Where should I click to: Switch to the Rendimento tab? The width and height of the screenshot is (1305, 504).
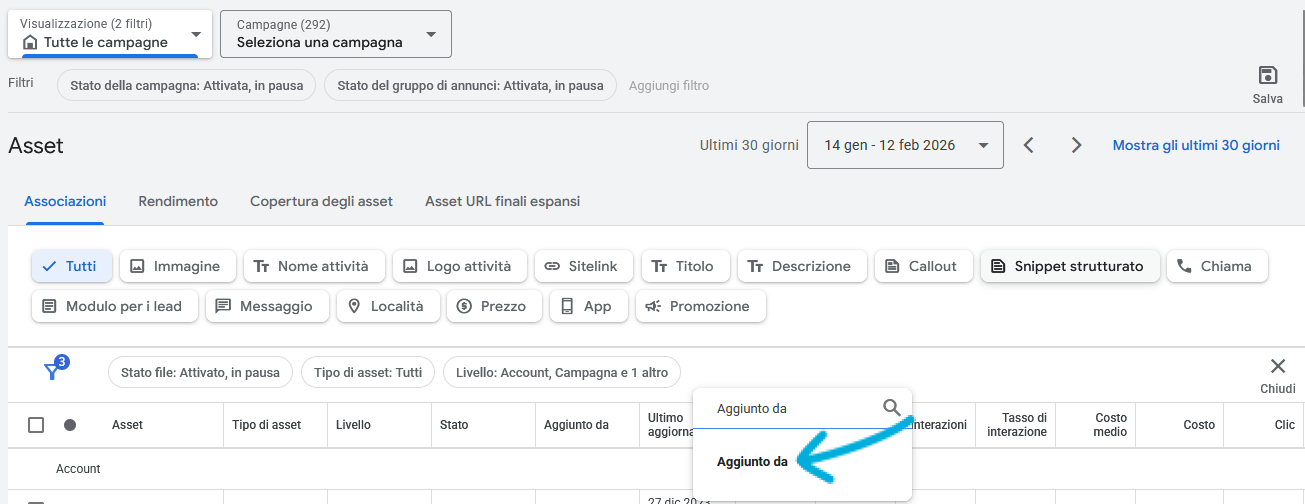click(x=178, y=201)
